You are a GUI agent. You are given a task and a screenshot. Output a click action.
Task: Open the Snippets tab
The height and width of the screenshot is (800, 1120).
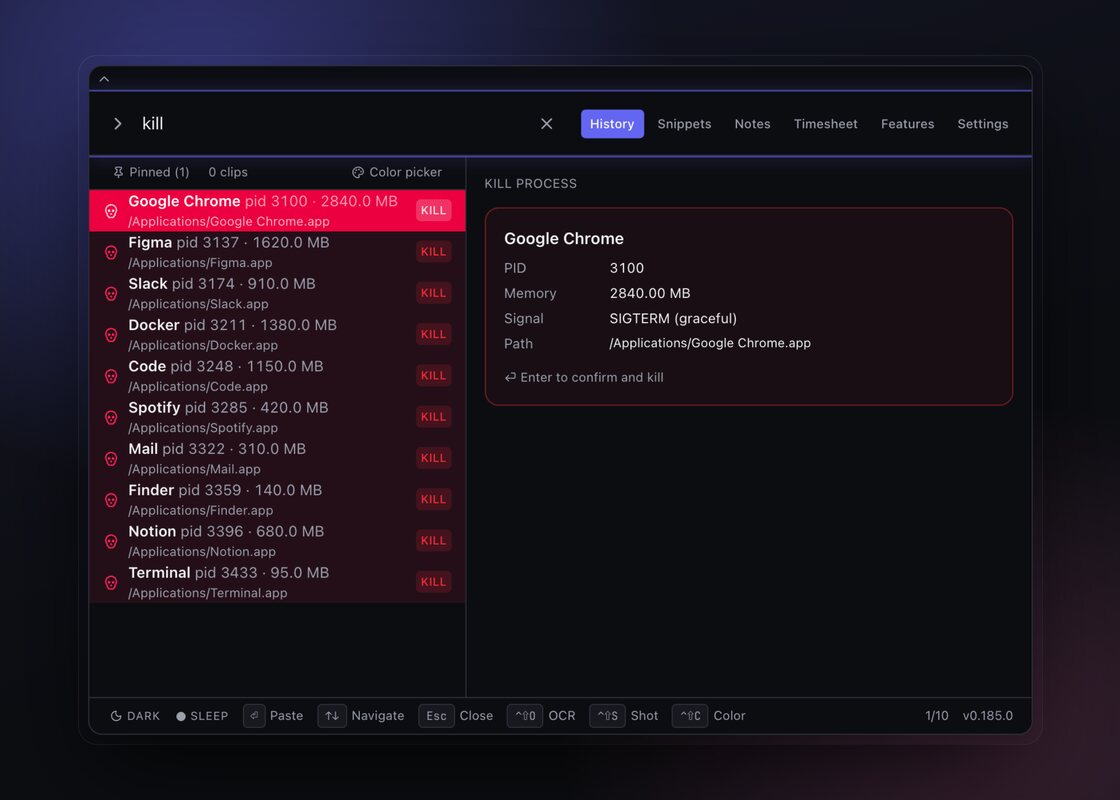[684, 124]
